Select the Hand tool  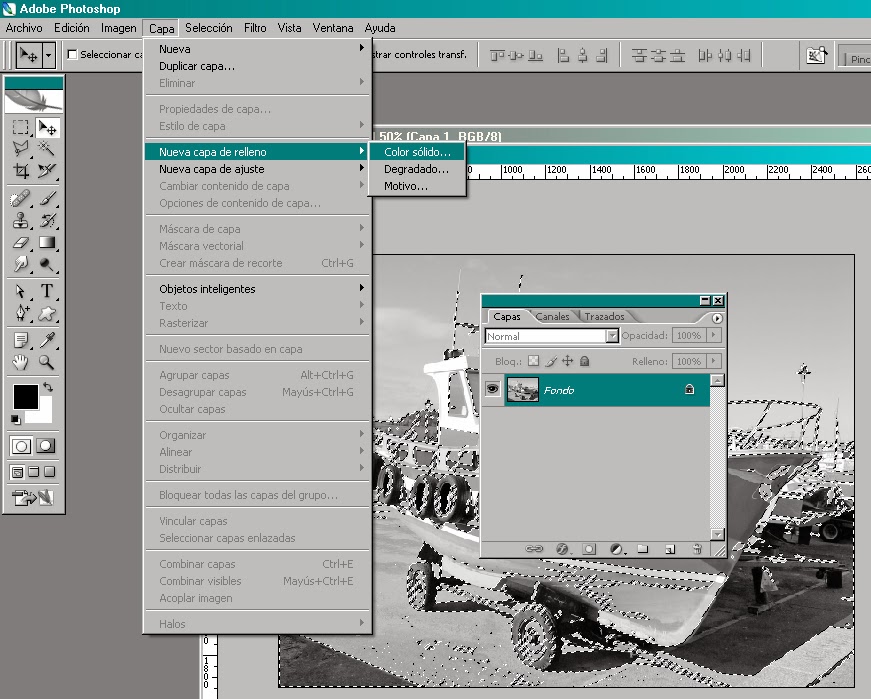[21, 362]
